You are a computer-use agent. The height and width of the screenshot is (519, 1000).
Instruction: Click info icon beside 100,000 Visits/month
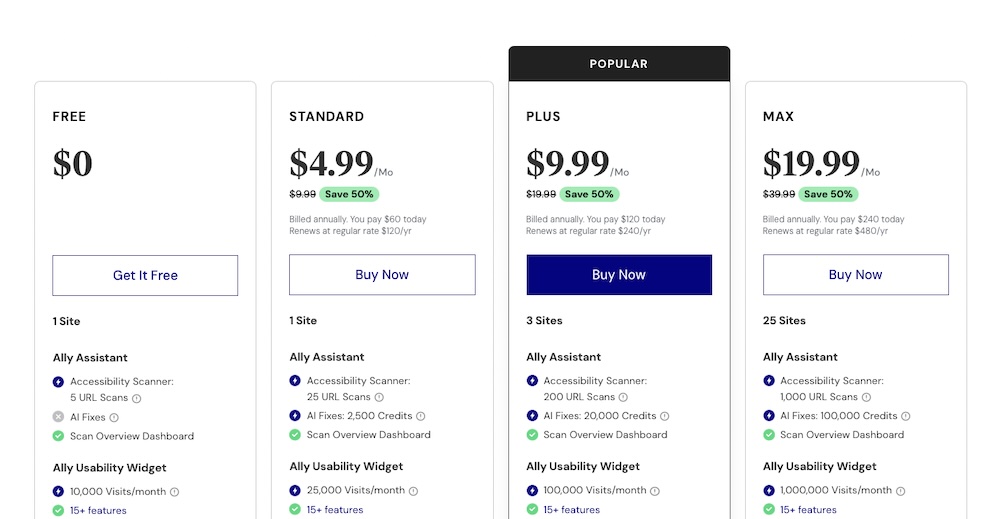point(656,491)
